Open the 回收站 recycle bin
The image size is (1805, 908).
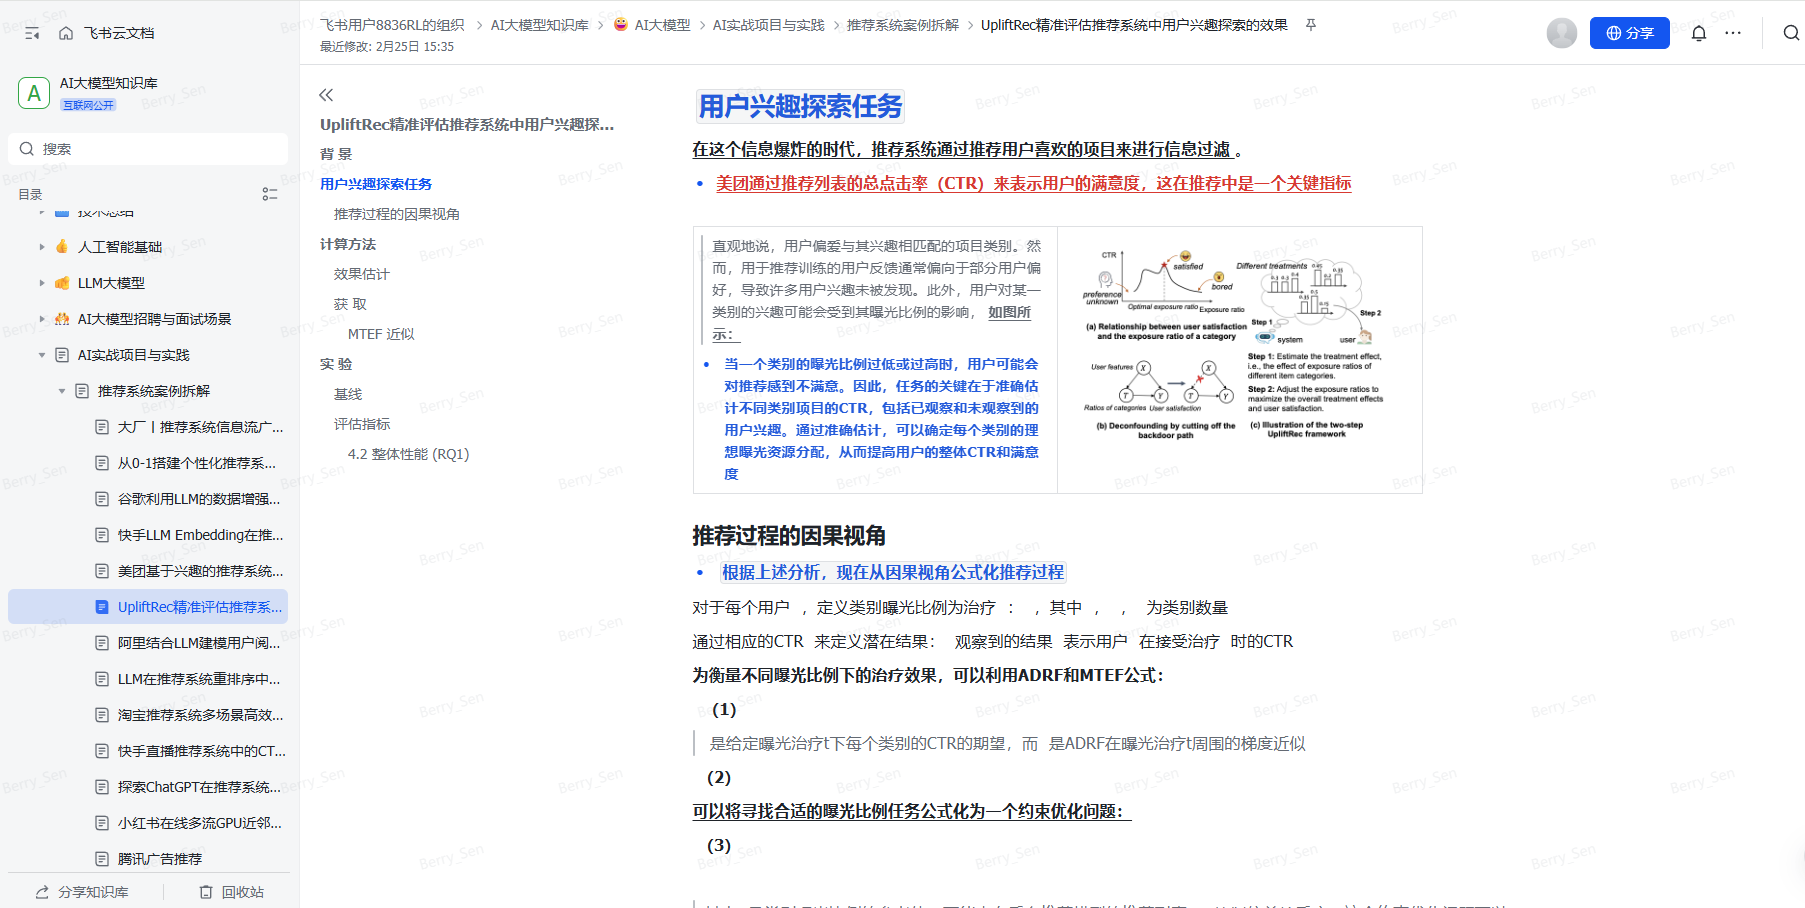pos(232,892)
